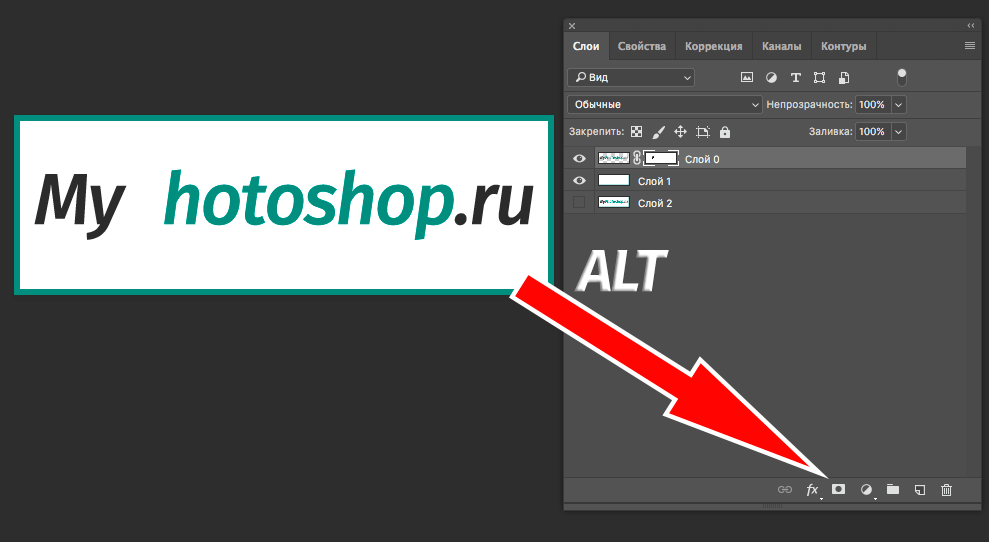The height and width of the screenshot is (542, 989).
Task: Lock all with the padlock icon
Action: click(x=725, y=132)
